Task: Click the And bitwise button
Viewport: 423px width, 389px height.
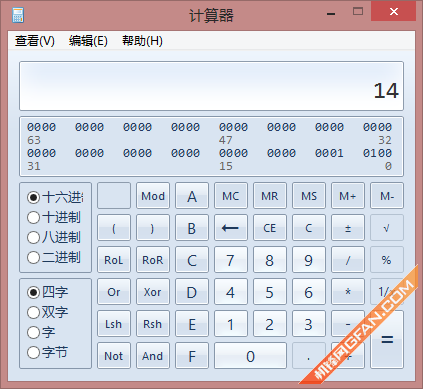Action: (153, 356)
